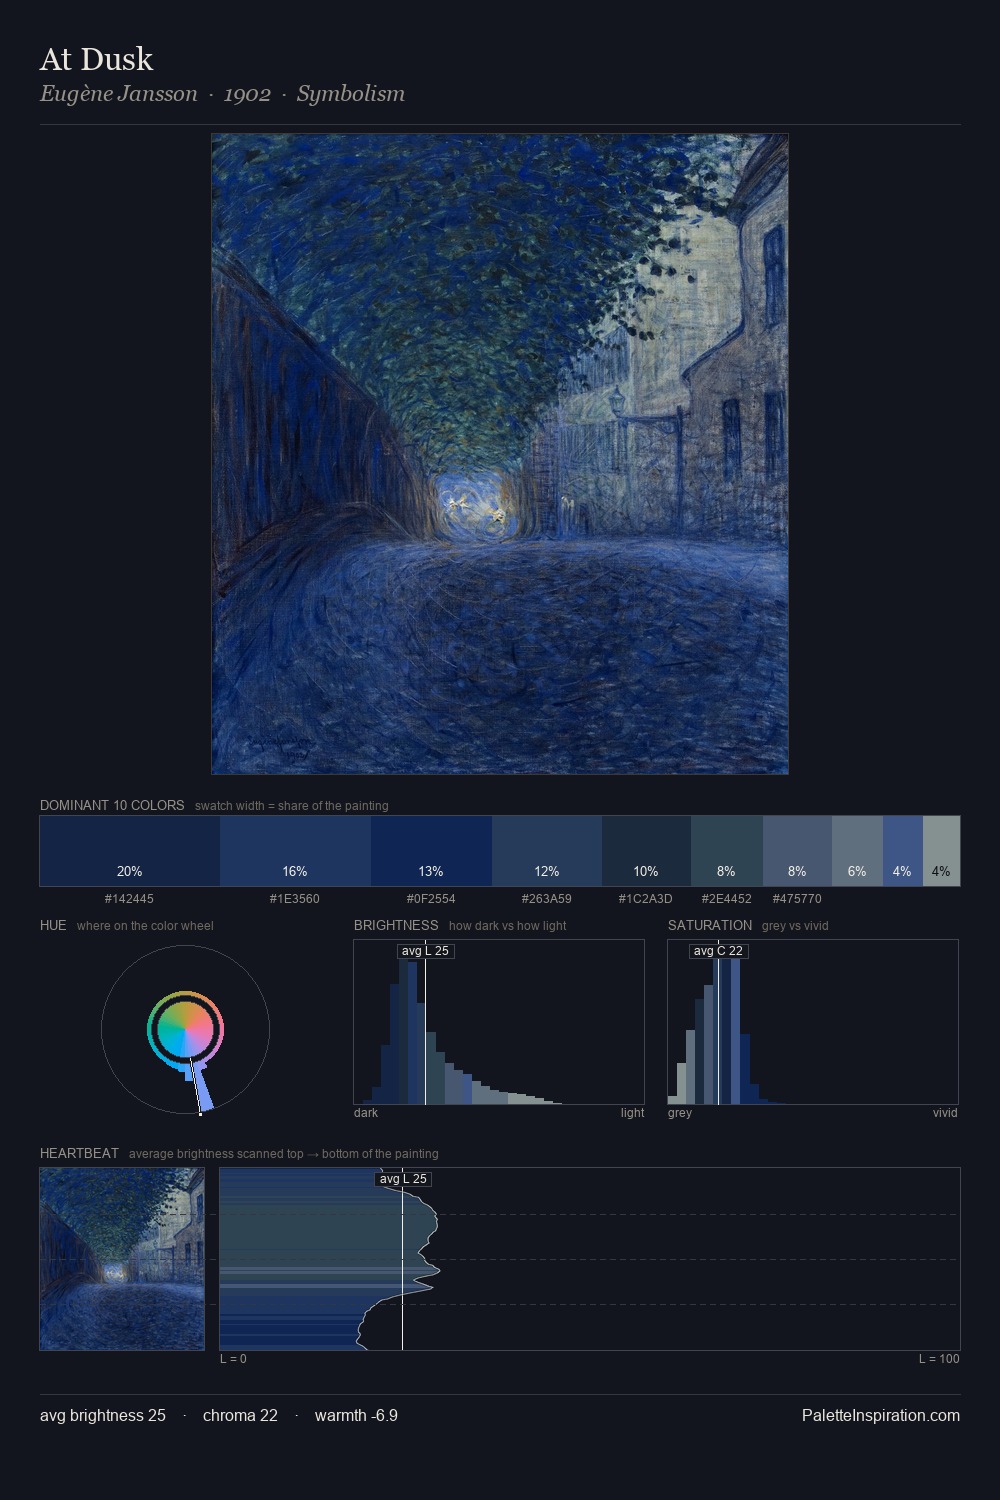1000x1500 pixels.
Task: Click hex code "#1C2A3D"
Action: click(646, 899)
